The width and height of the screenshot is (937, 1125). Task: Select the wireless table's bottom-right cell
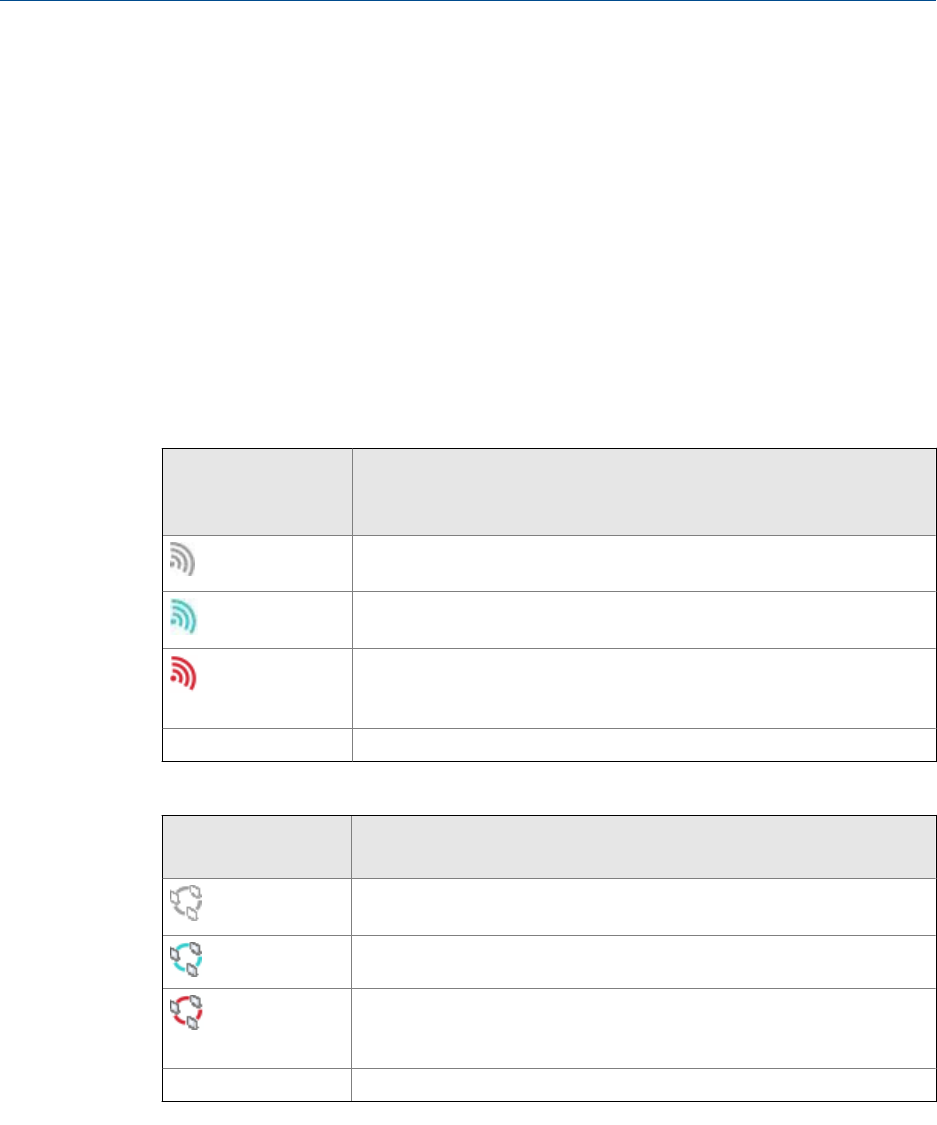click(x=644, y=744)
